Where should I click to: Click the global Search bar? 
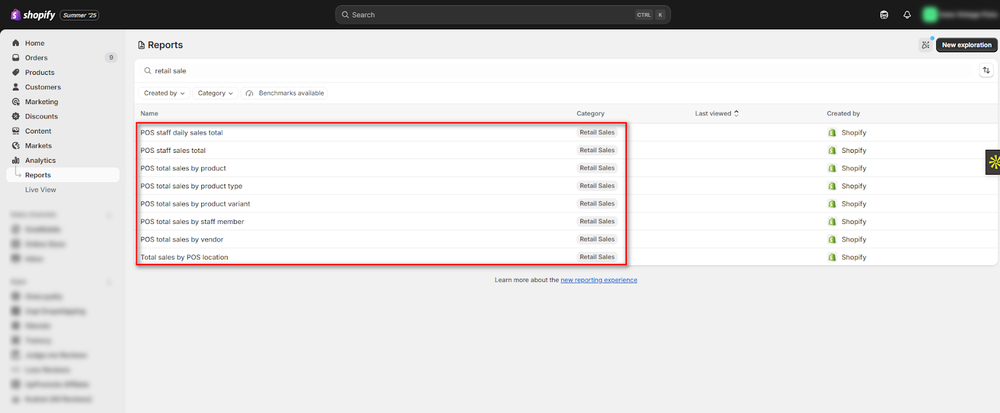(x=503, y=15)
